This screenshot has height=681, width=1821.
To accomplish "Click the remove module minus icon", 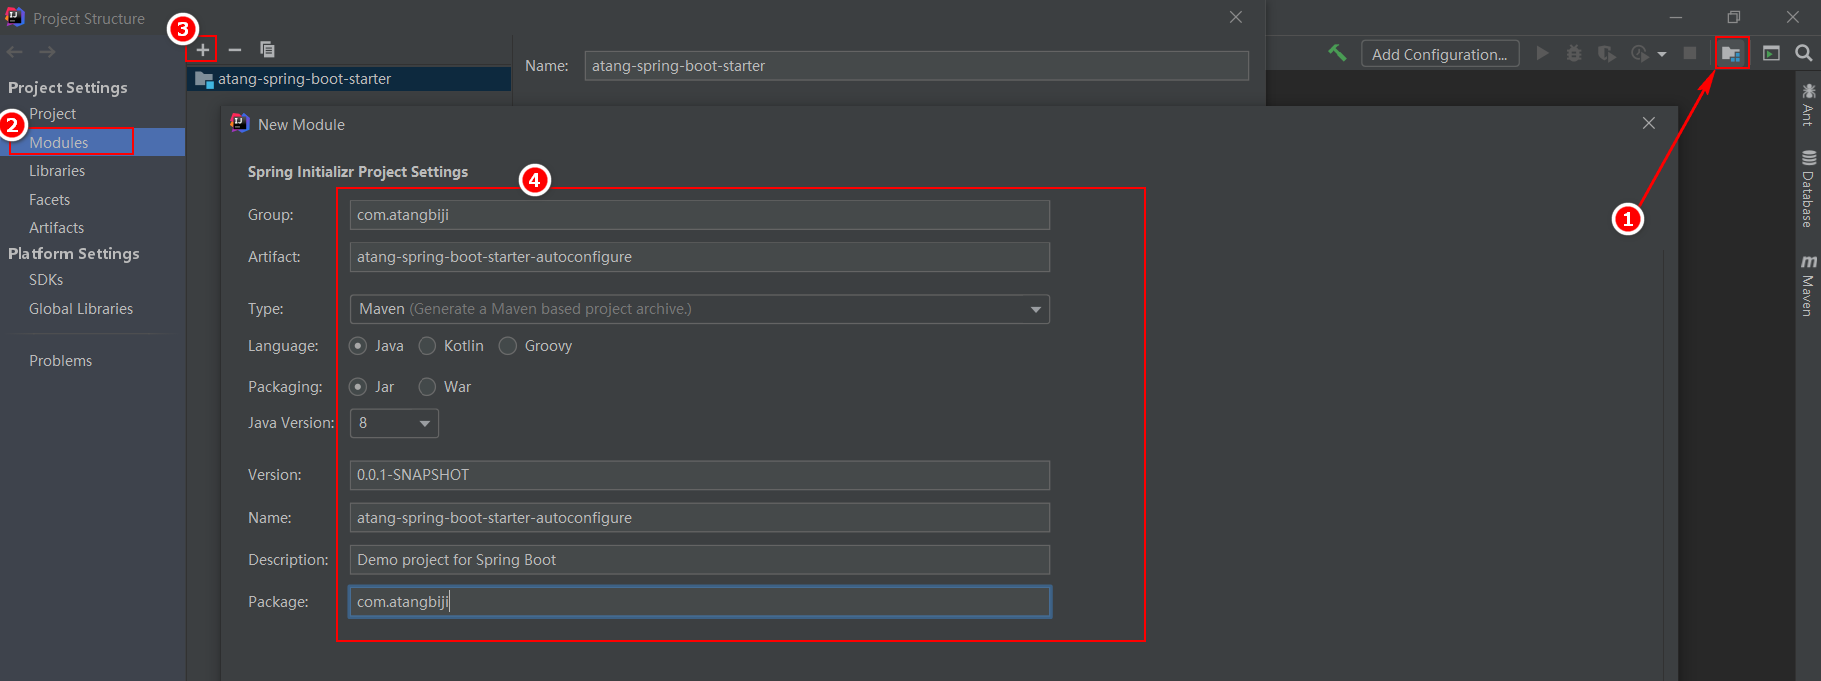I will point(235,50).
